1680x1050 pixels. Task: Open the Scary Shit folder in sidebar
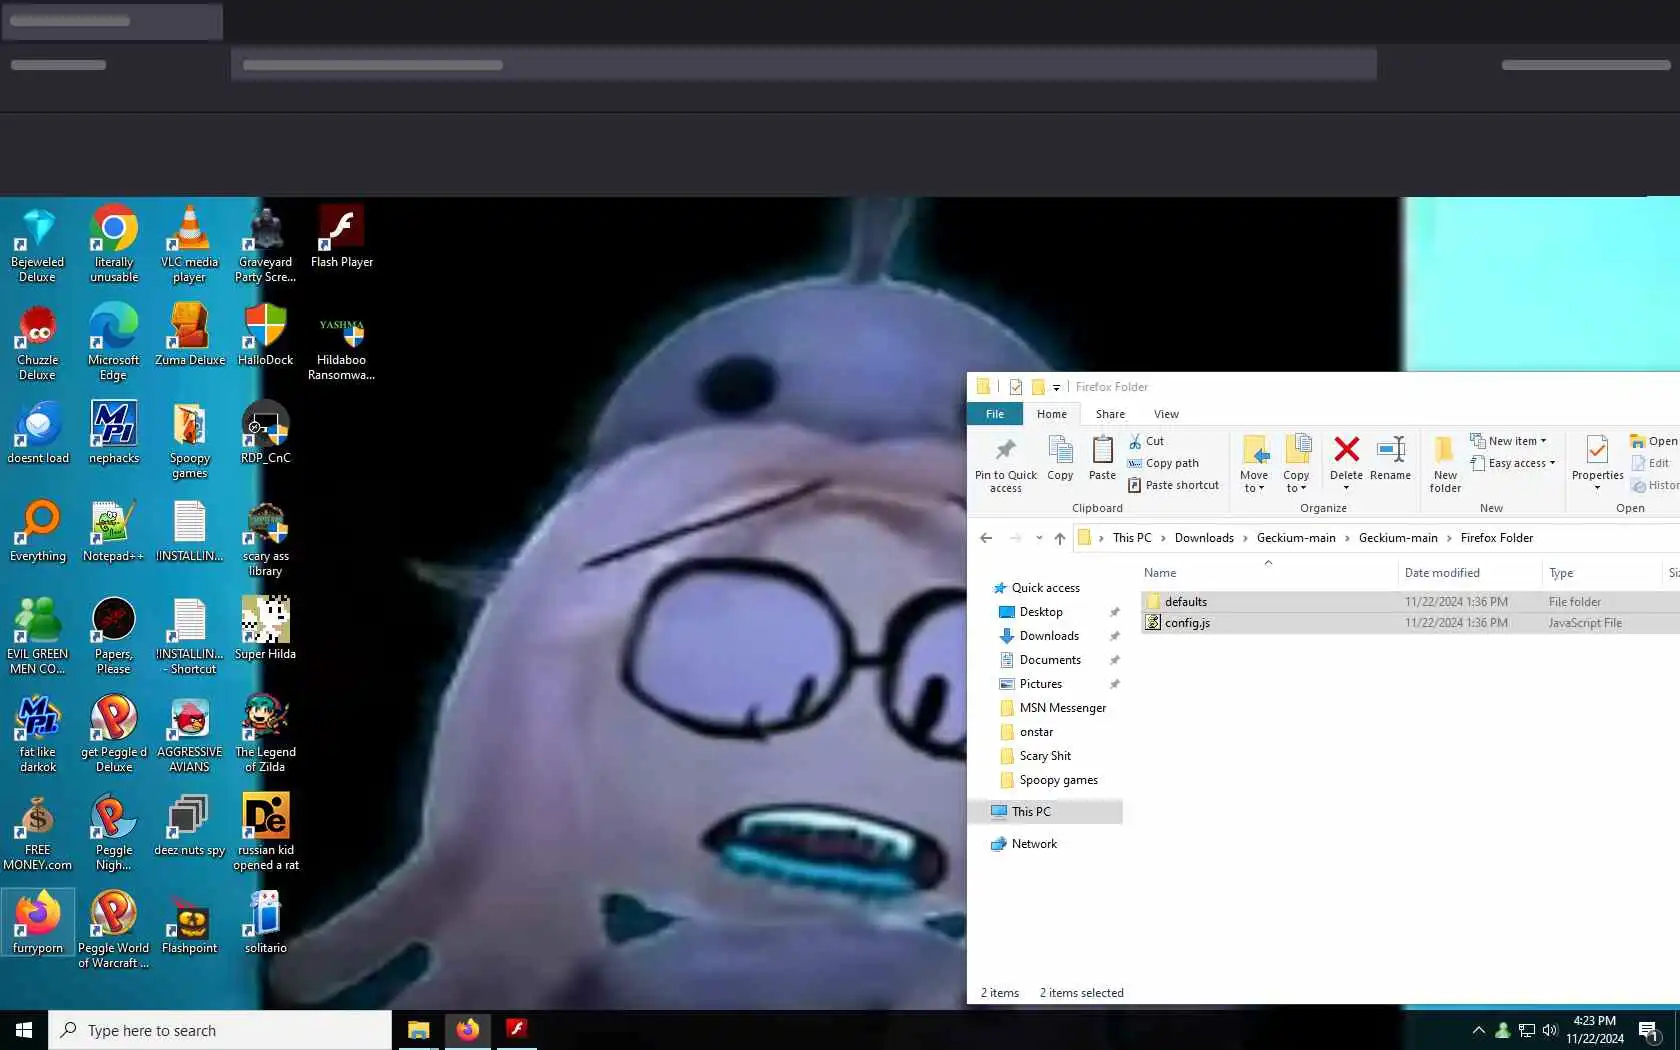coord(1045,756)
